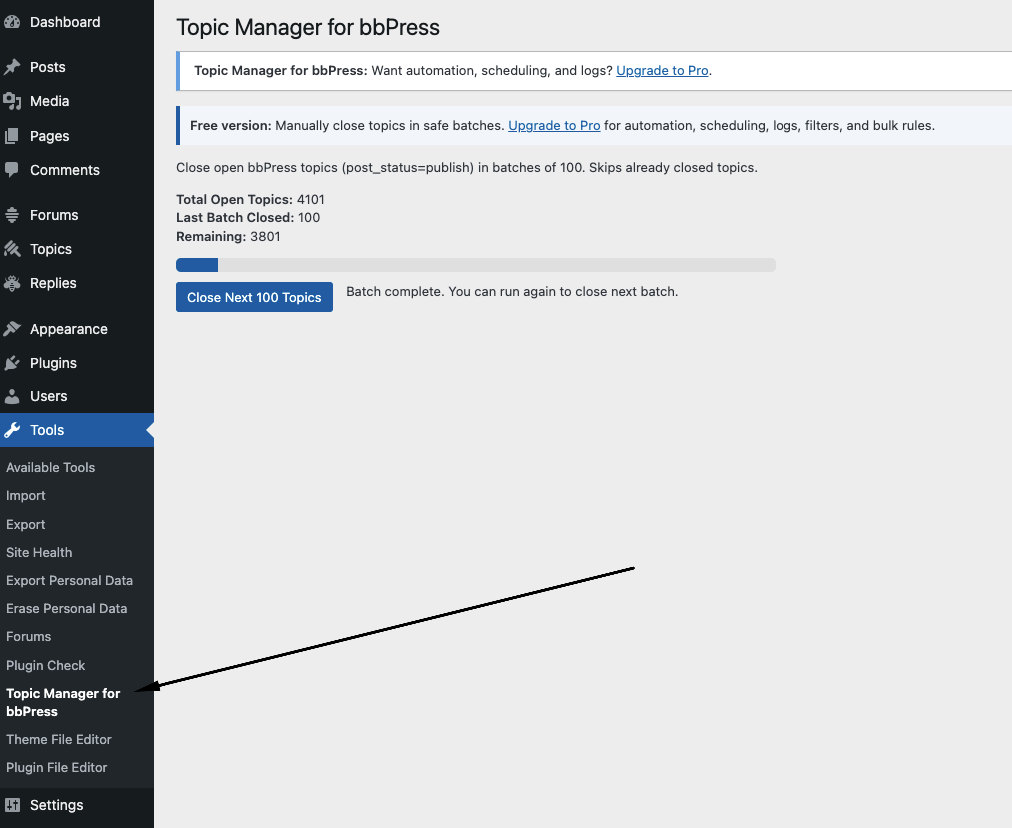Open the Appearance menu
The width and height of the screenshot is (1012, 828).
click(69, 329)
